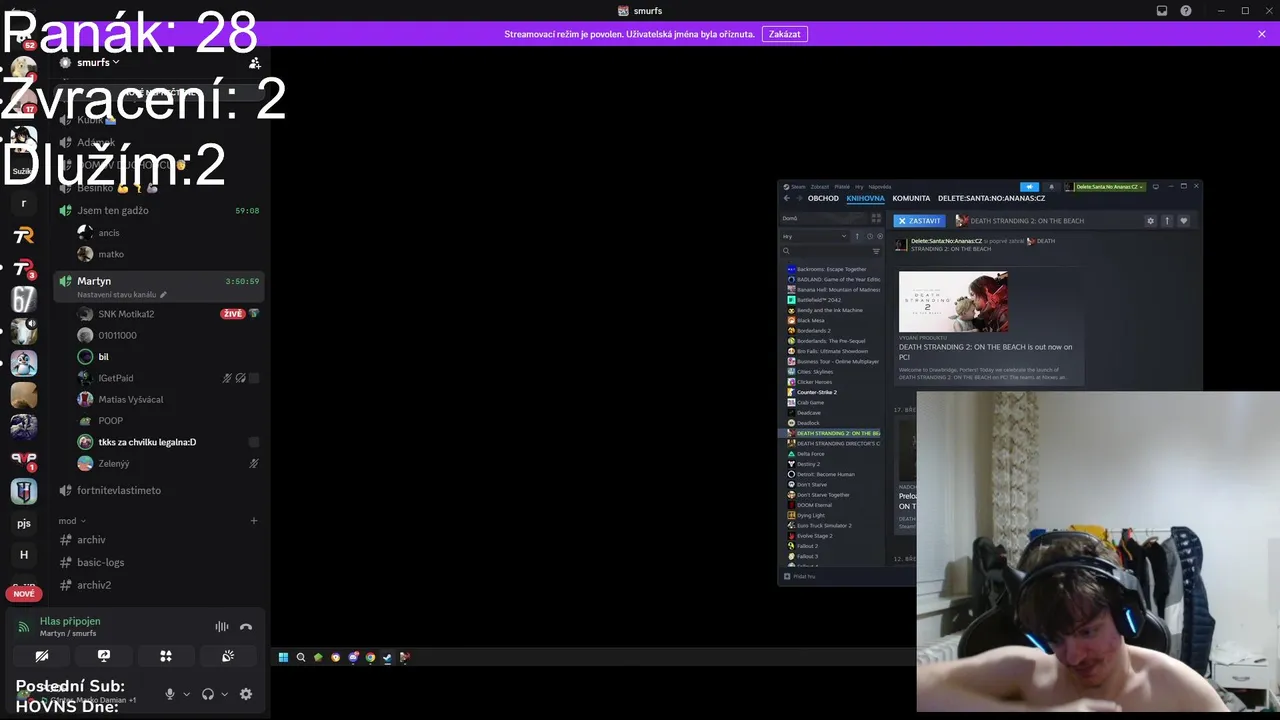
Task: Click voice participant IGetPaid
Action: click(x=168, y=378)
